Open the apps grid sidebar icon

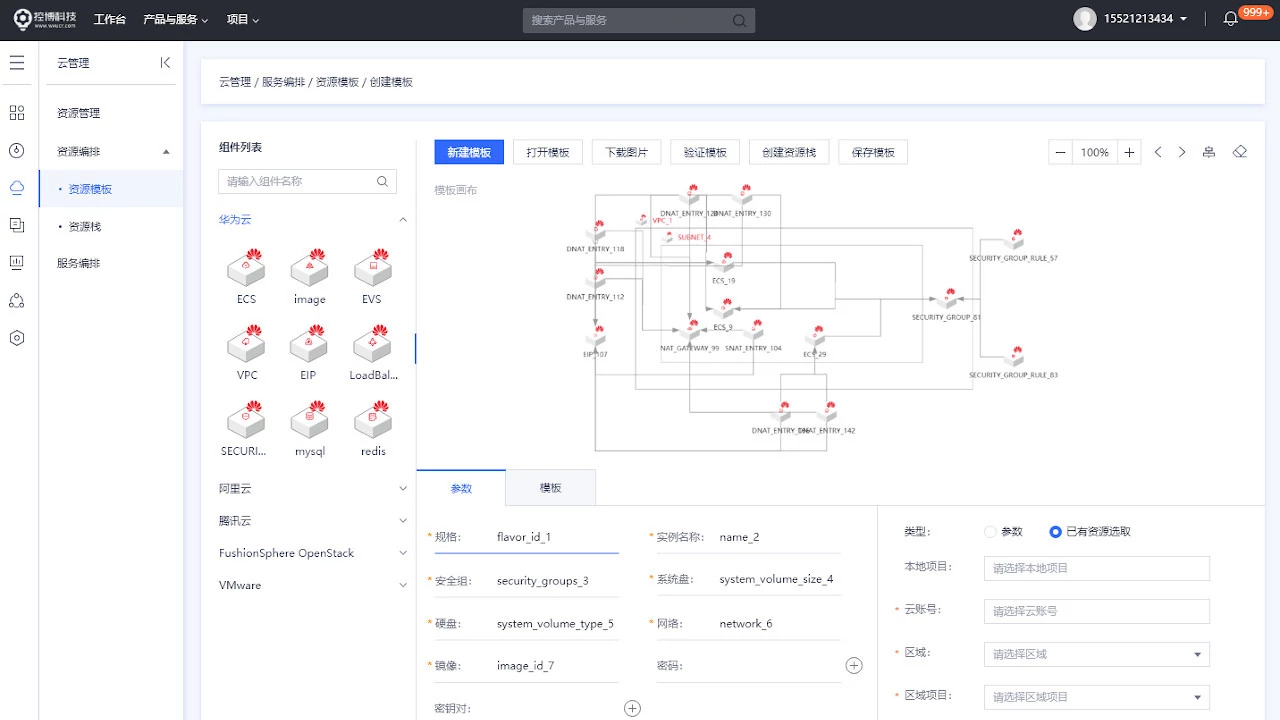point(17,113)
